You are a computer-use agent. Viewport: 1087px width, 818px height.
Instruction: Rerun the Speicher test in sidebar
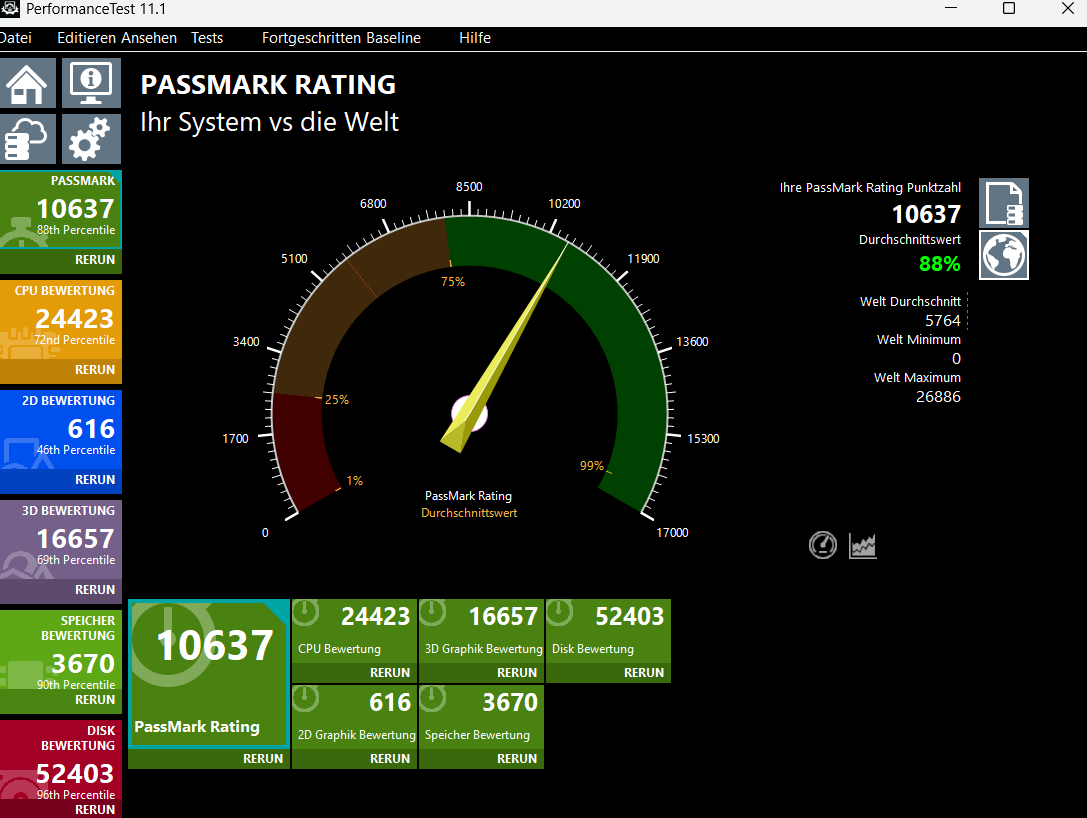(x=95, y=700)
